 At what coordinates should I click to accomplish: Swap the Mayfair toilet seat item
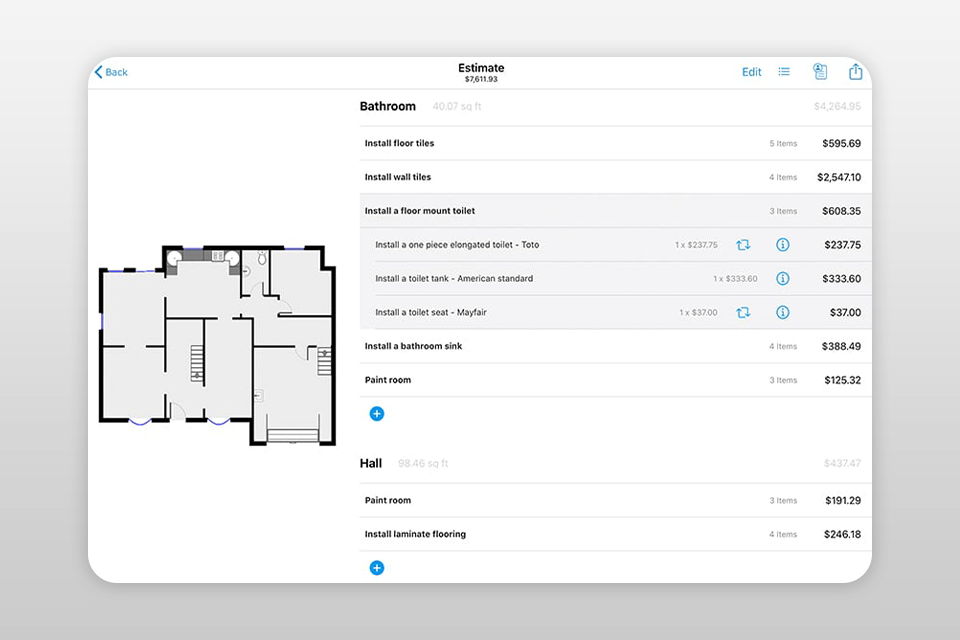click(743, 312)
